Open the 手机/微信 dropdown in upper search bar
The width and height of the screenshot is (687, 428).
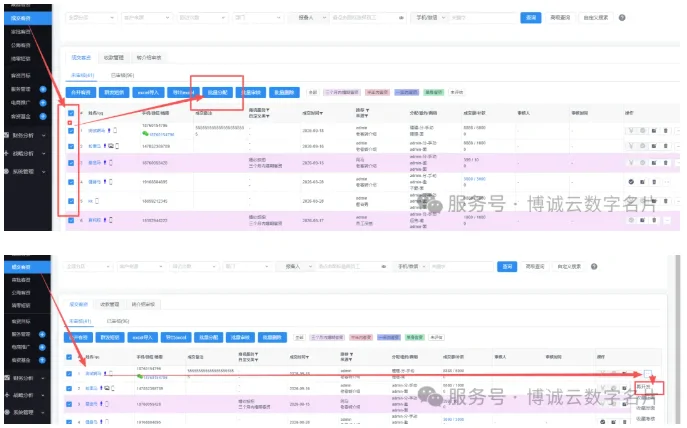coord(429,18)
